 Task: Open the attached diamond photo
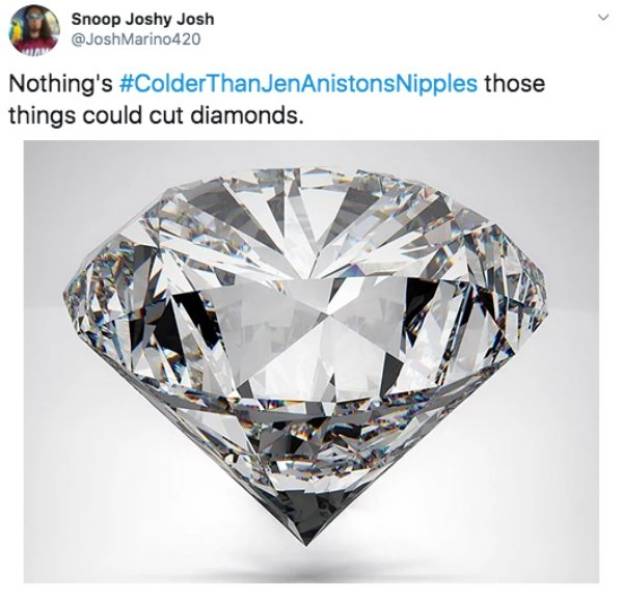(312, 362)
